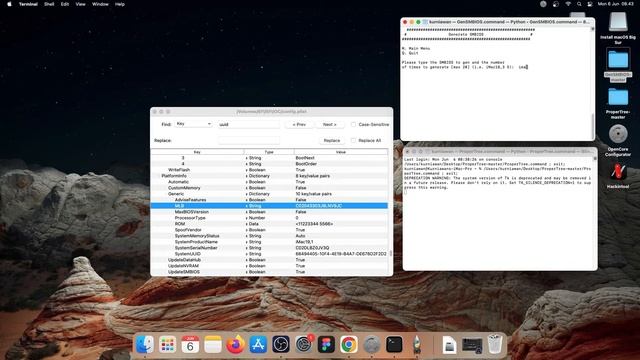Open Launchpad from the dock
Image resolution: width=640 pixels, height=360 pixels.
pyautogui.click(x=167, y=344)
